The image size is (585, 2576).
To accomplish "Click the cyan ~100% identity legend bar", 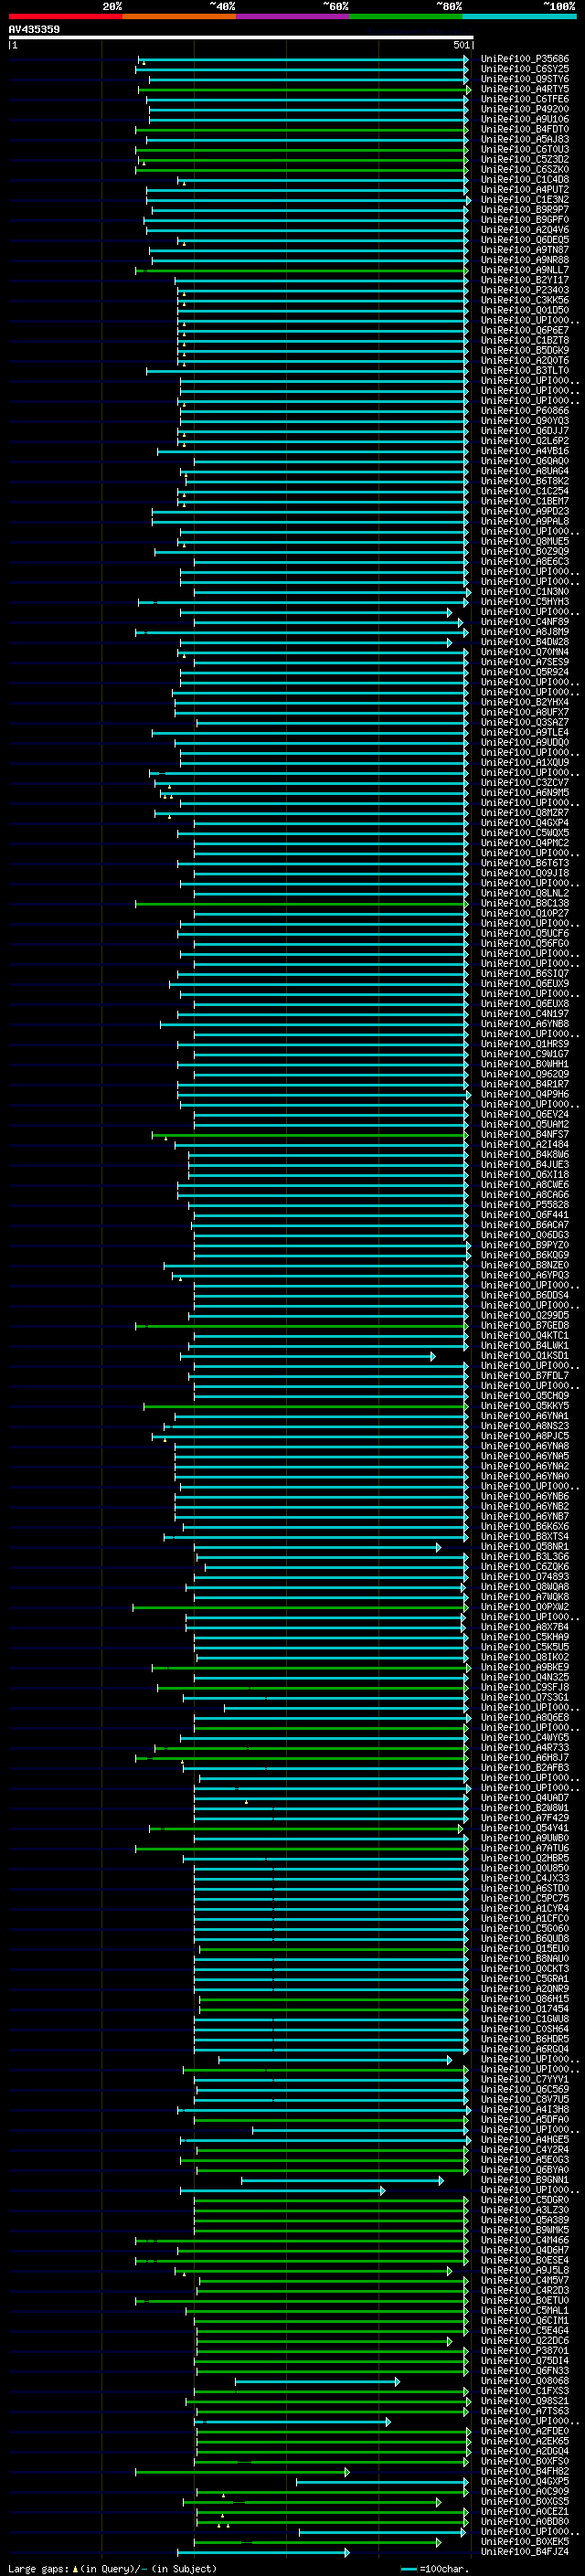I will [519, 16].
